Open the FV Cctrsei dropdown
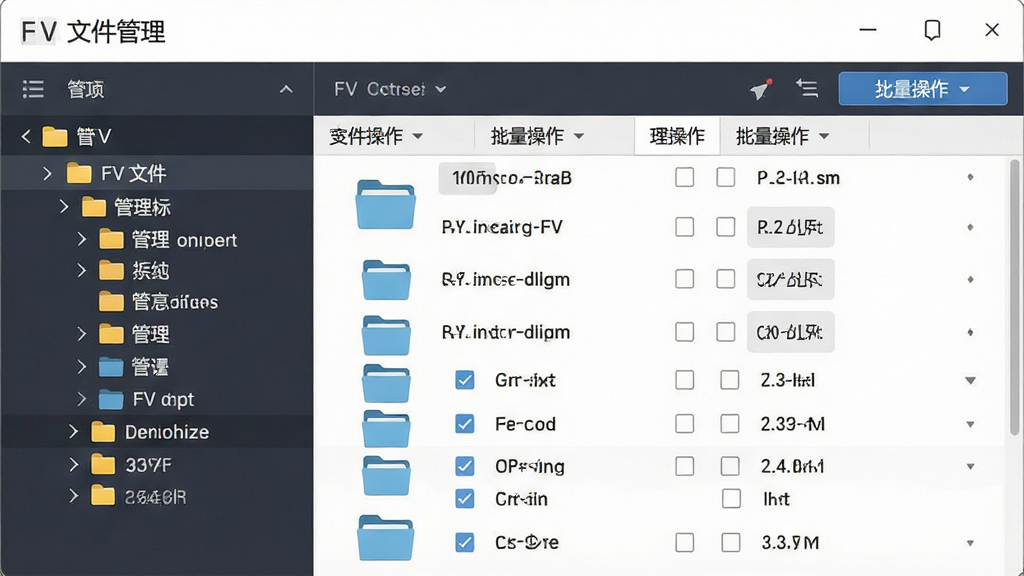The height and width of the screenshot is (576, 1024). [390, 89]
